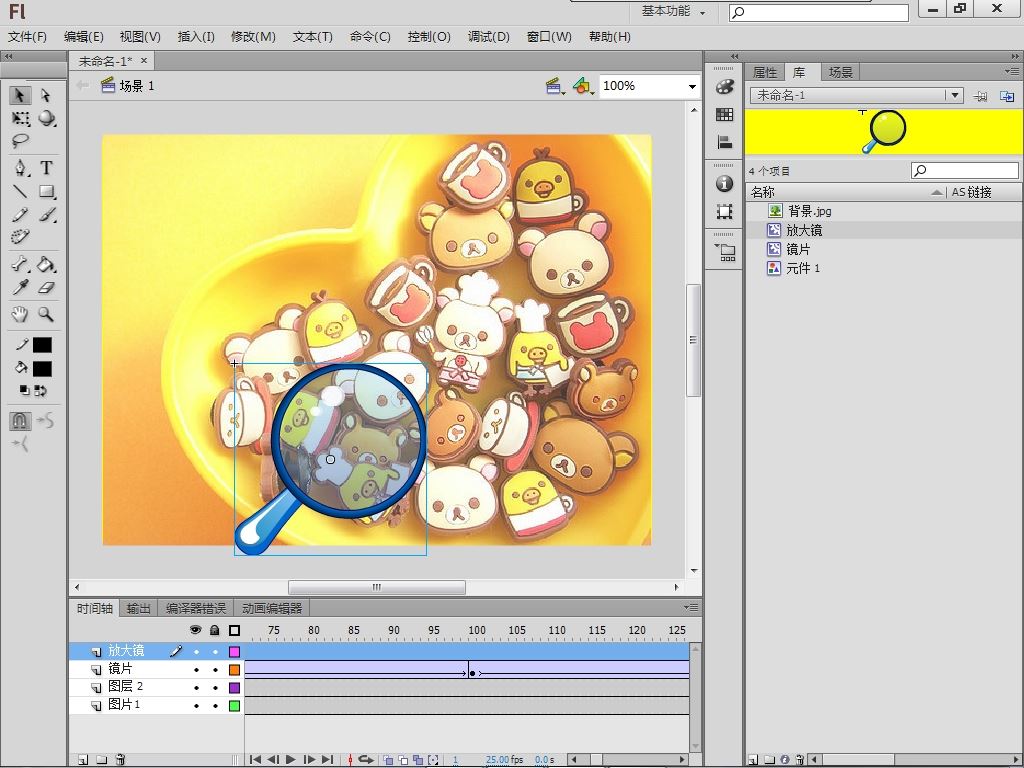This screenshot has height=768, width=1024.
Task: Click the keyframe on the 镜片 layer
Action: 472,673
